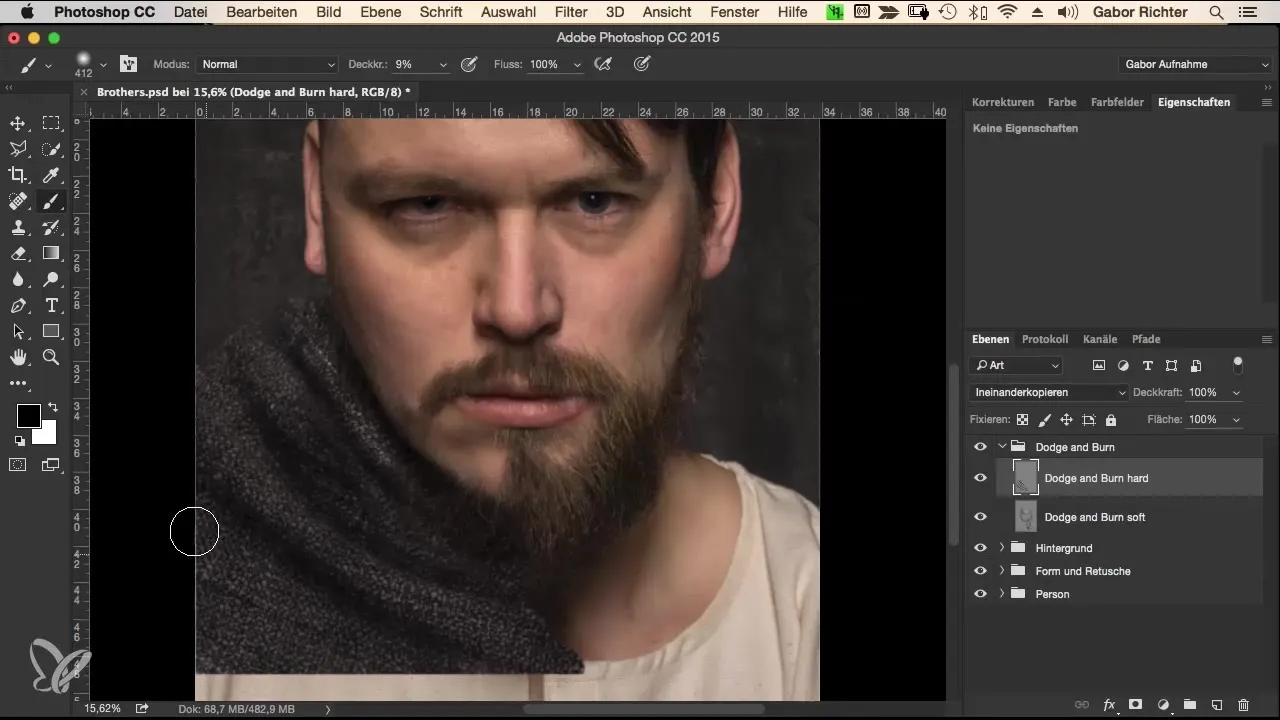The width and height of the screenshot is (1280, 720).
Task: Select the Dodge tool
Action: coord(51,280)
